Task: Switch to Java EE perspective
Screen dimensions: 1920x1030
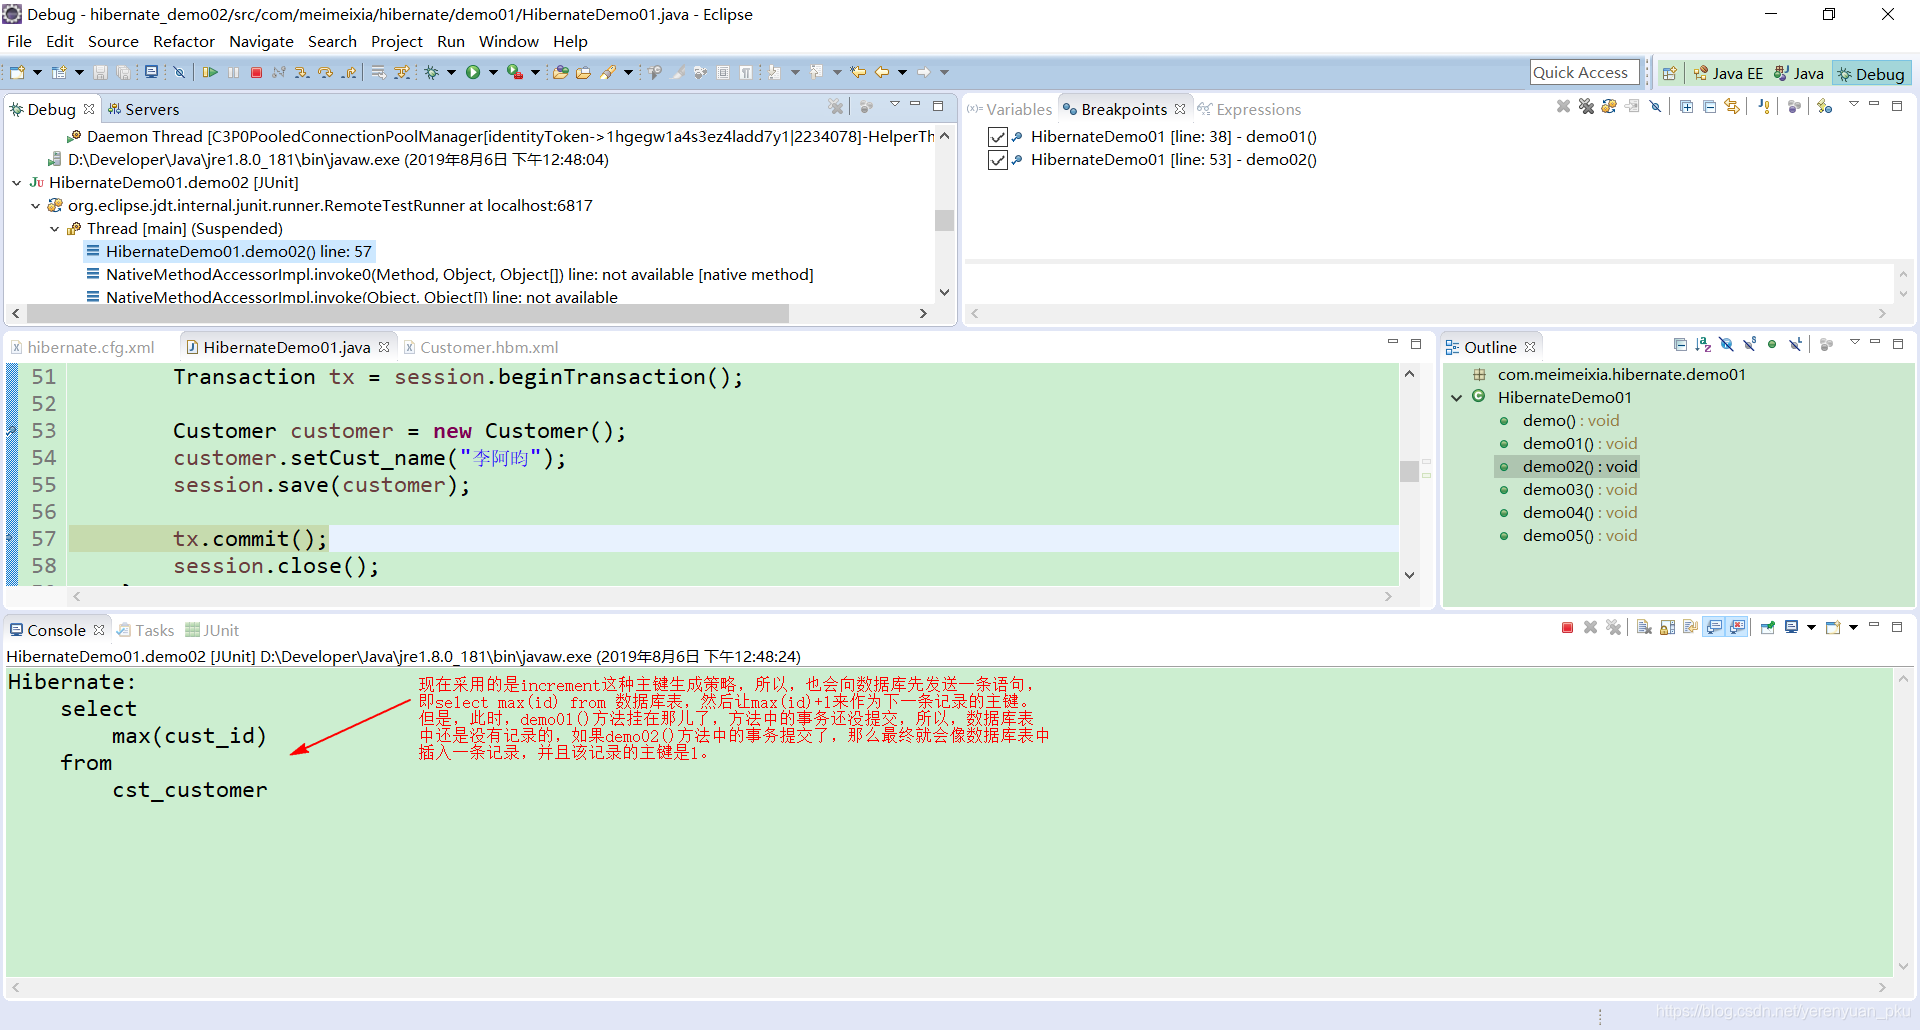Action: [x=1728, y=73]
